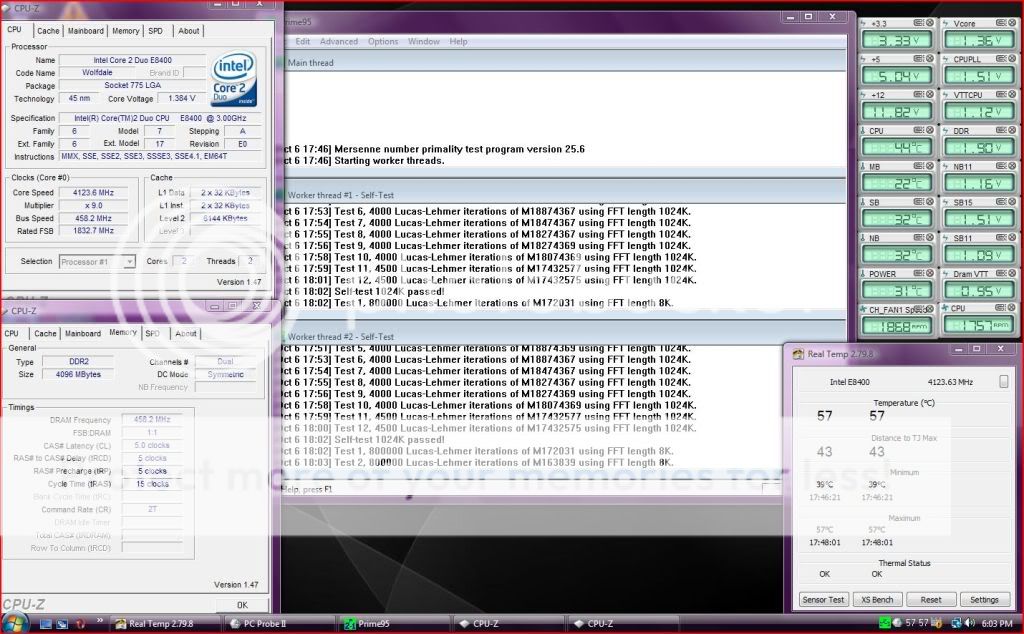
Task: Click the log line mentioning M163839 in worker #2
Action: coord(478,462)
